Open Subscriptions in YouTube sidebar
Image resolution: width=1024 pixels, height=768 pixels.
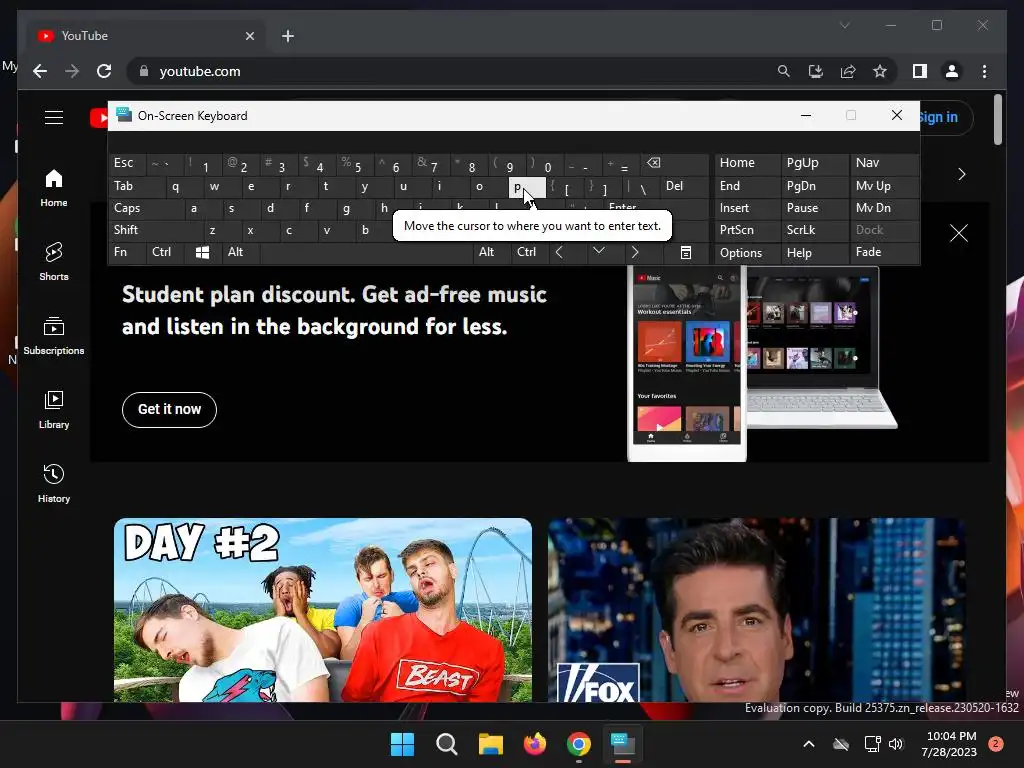(54, 336)
